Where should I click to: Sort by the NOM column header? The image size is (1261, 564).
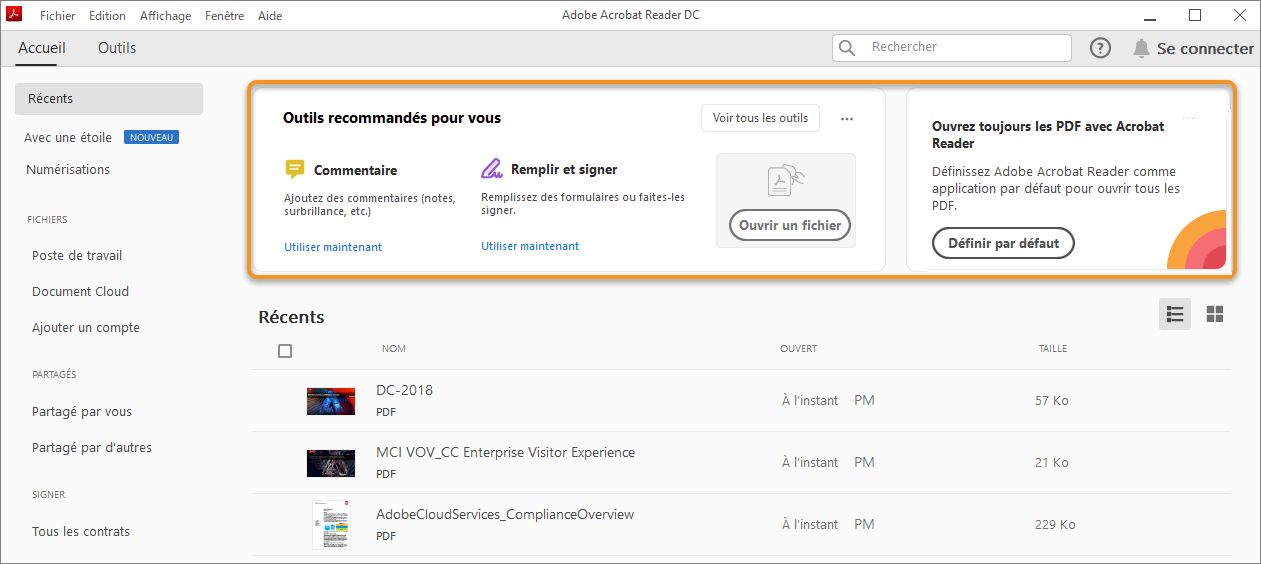394,349
